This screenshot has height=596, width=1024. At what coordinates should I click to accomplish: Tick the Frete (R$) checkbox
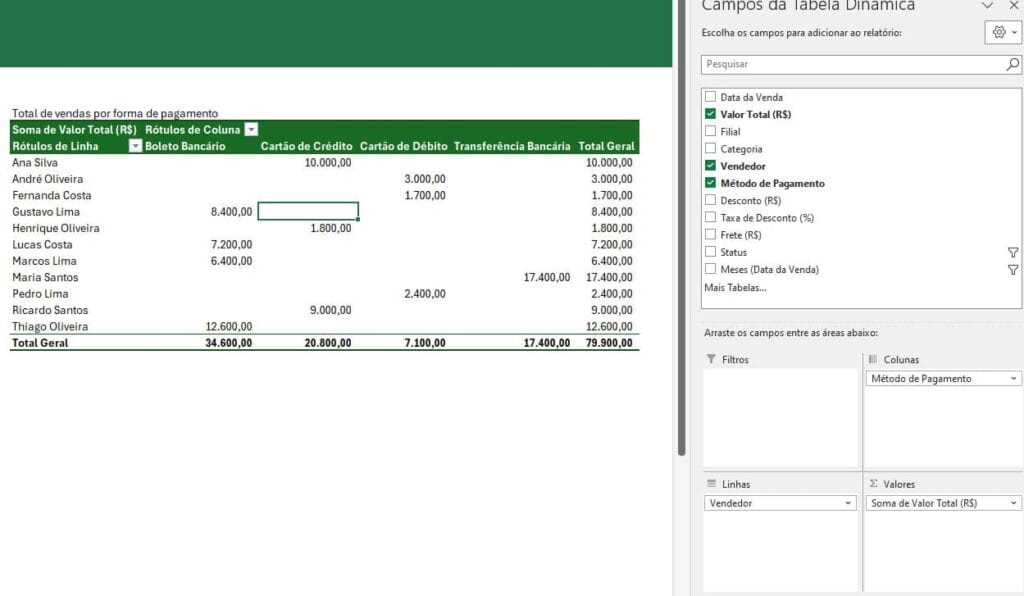point(710,235)
